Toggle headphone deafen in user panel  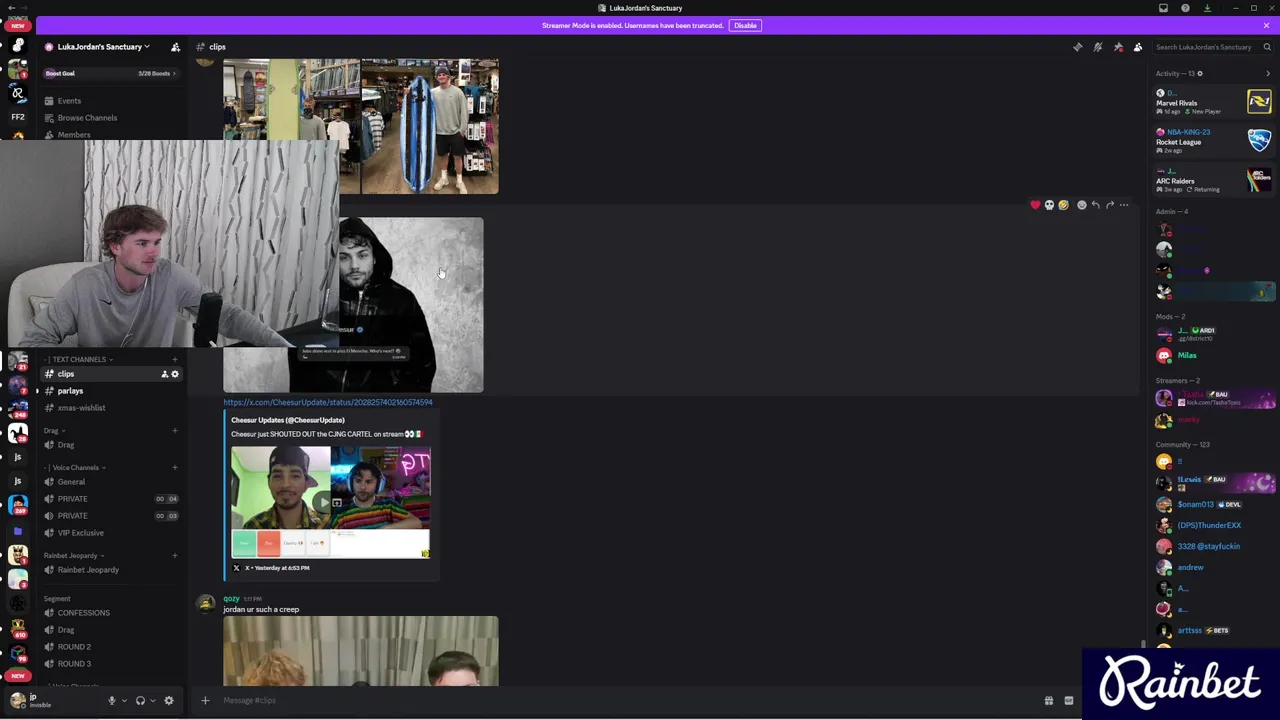pyautogui.click(x=140, y=701)
